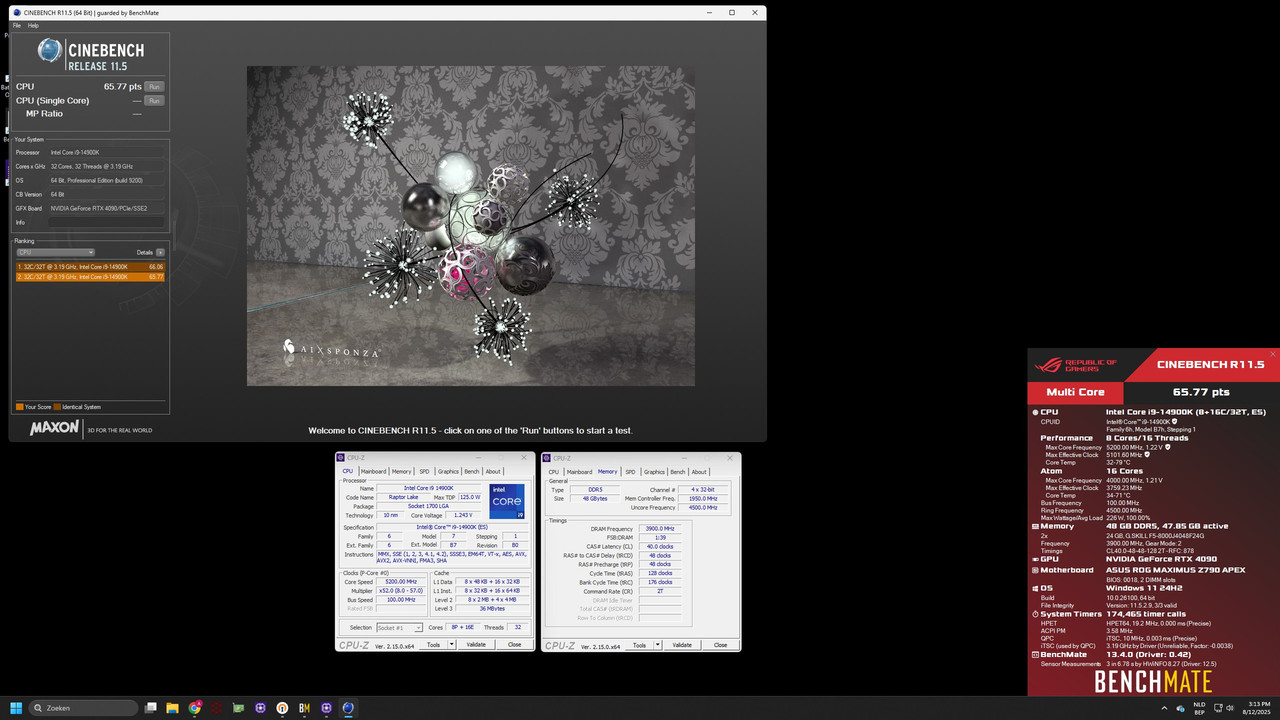Expand Tools dropdown arrow in left CPU-Z
Image resolution: width=1280 pixels, height=720 pixels.
click(x=452, y=645)
